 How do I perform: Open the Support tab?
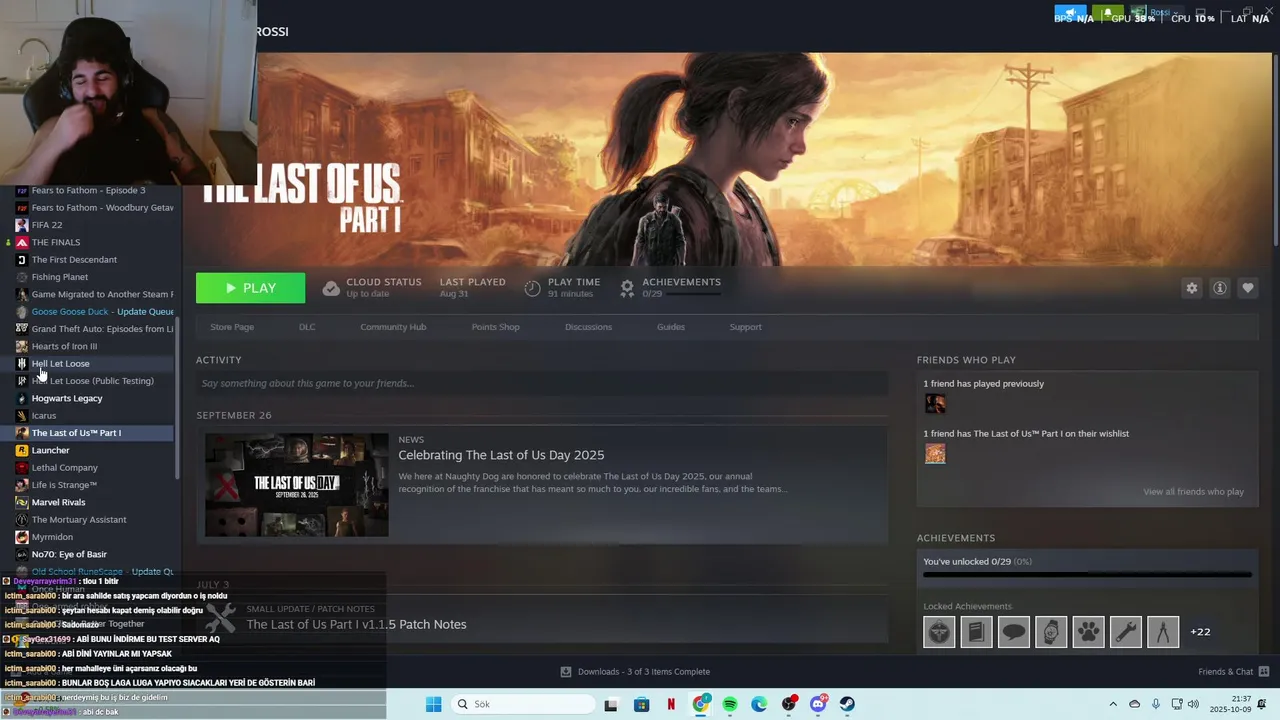pyautogui.click(x=745, y=327)
